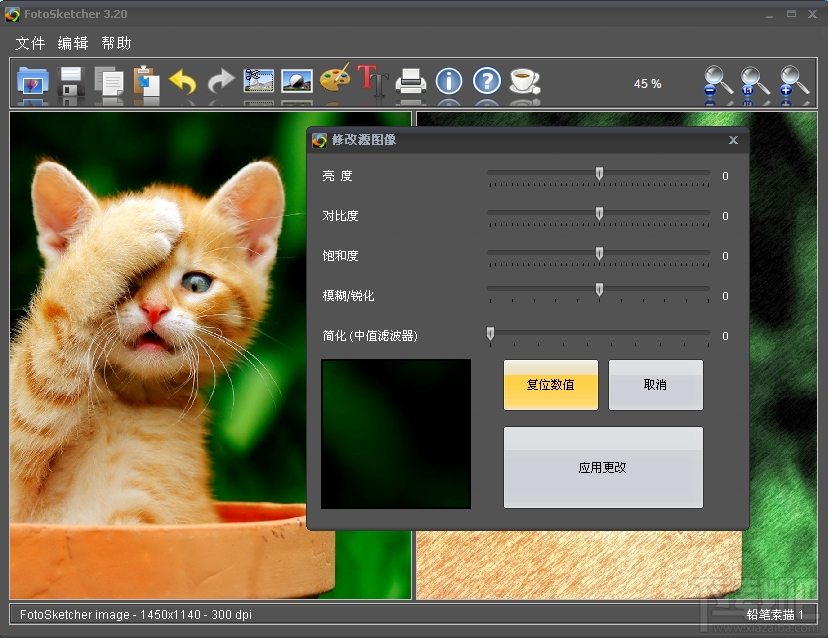The width and height of the screenshot is (828, 638).
Task: Click the 45 % zoom level text
Action: tap(647, 83)
